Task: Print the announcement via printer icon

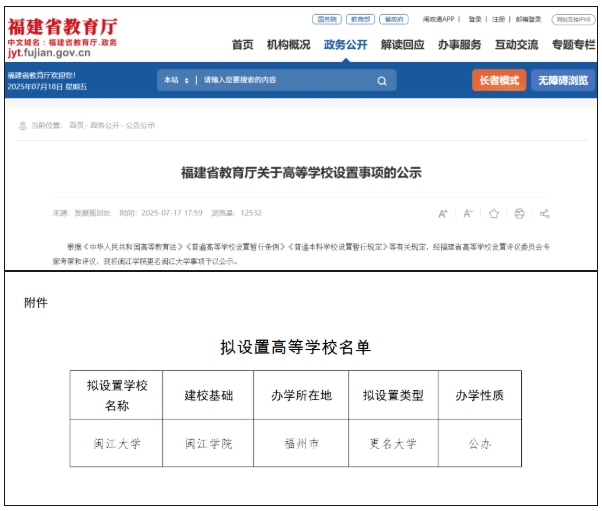Action: pyautogui.click(x=519, y=213)
